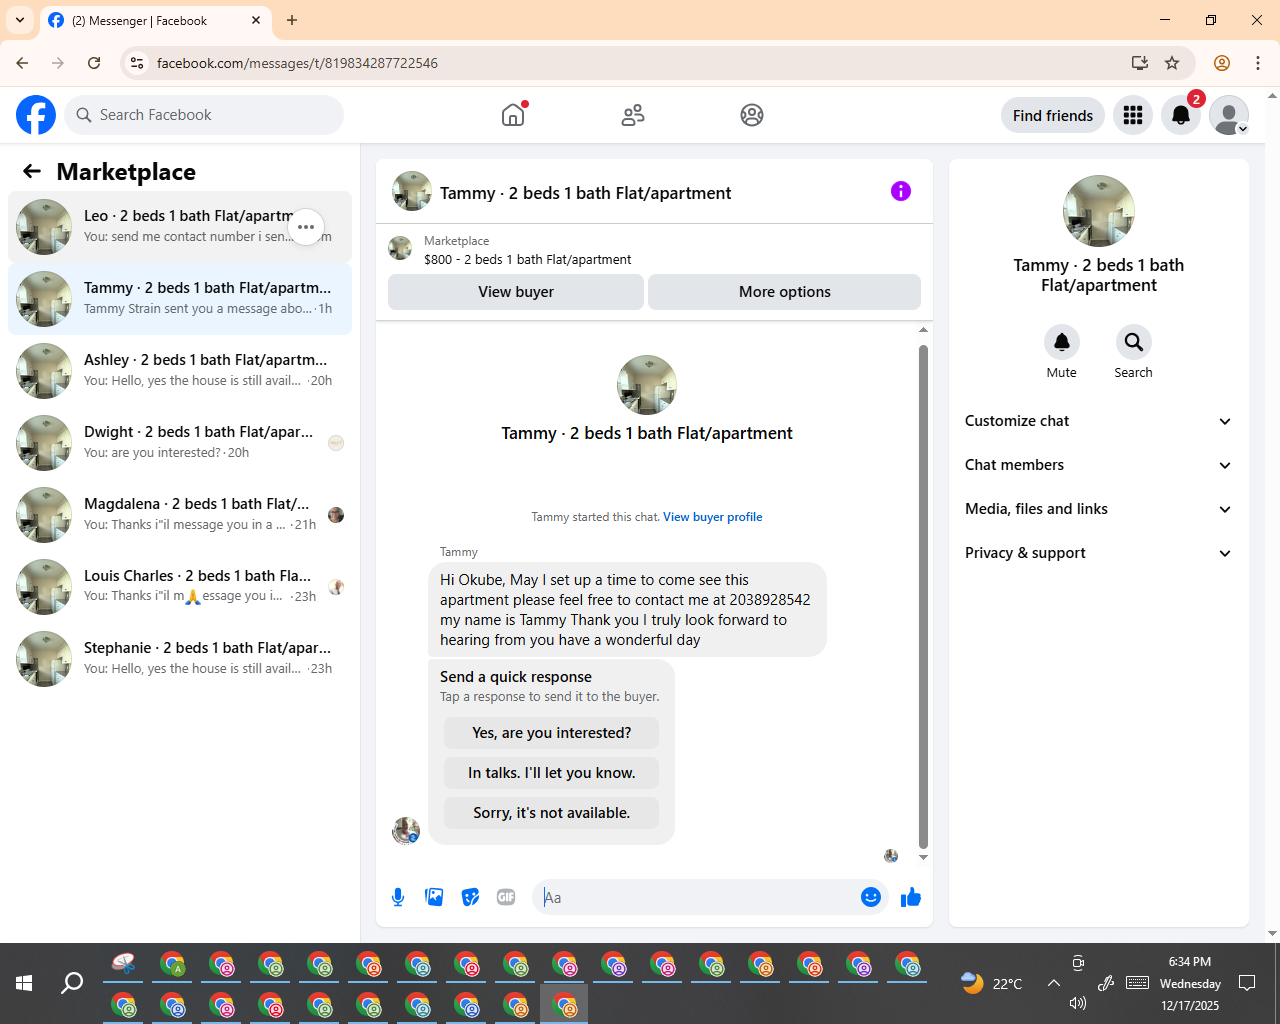This screenshot has width=1280, height=1024.
Task: Send quick response 'Sorry, it's not available.'
Action: [551, 813]
